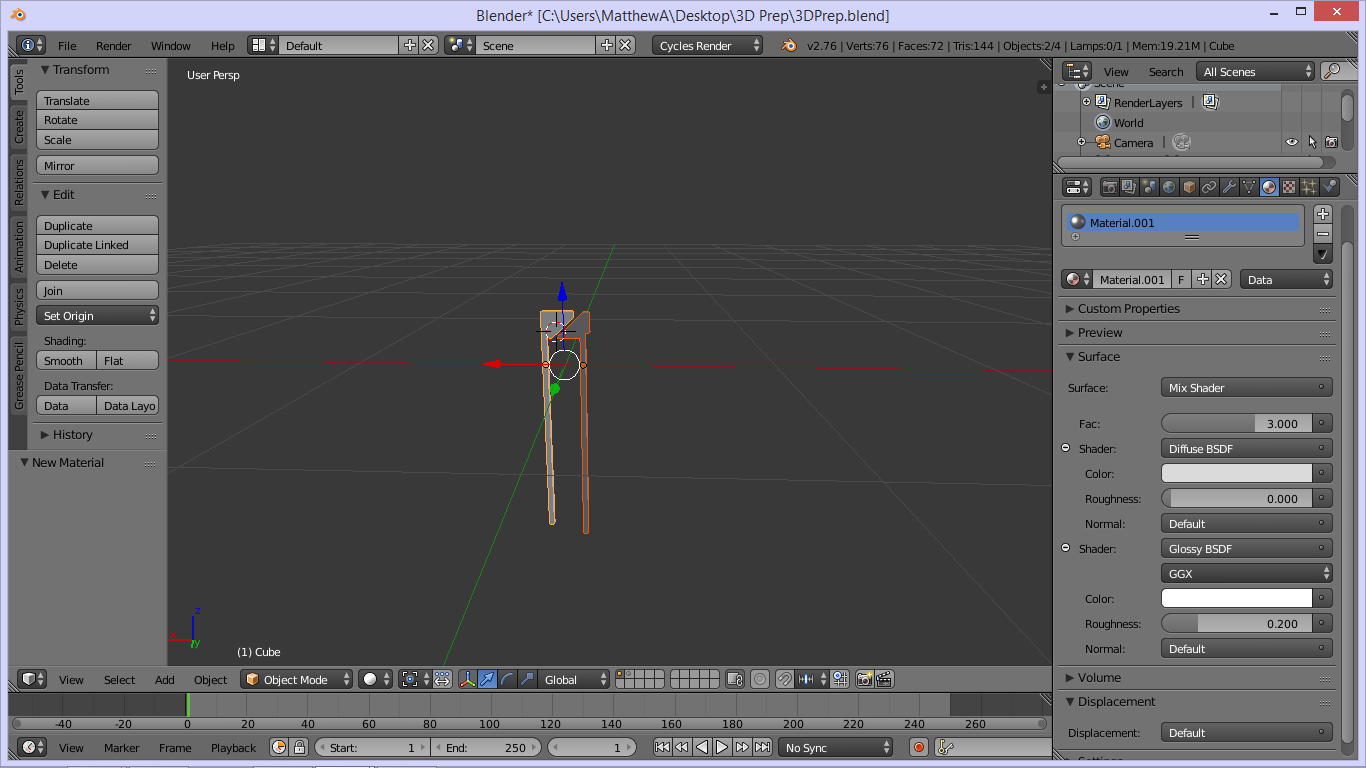Click the Smooth shading button
Screen dimensions: 1366x768
pos(67,360)
